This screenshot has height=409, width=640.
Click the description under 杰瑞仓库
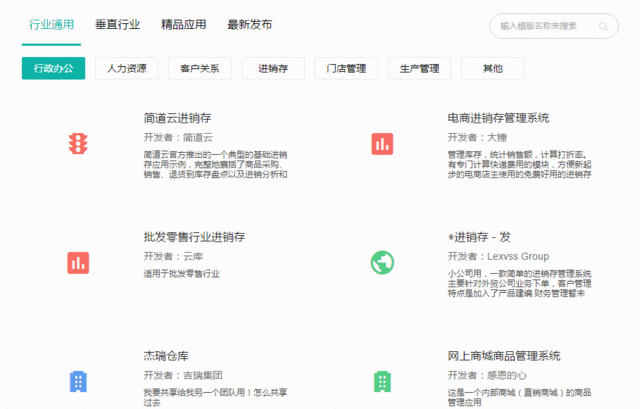tap(215, 397)
